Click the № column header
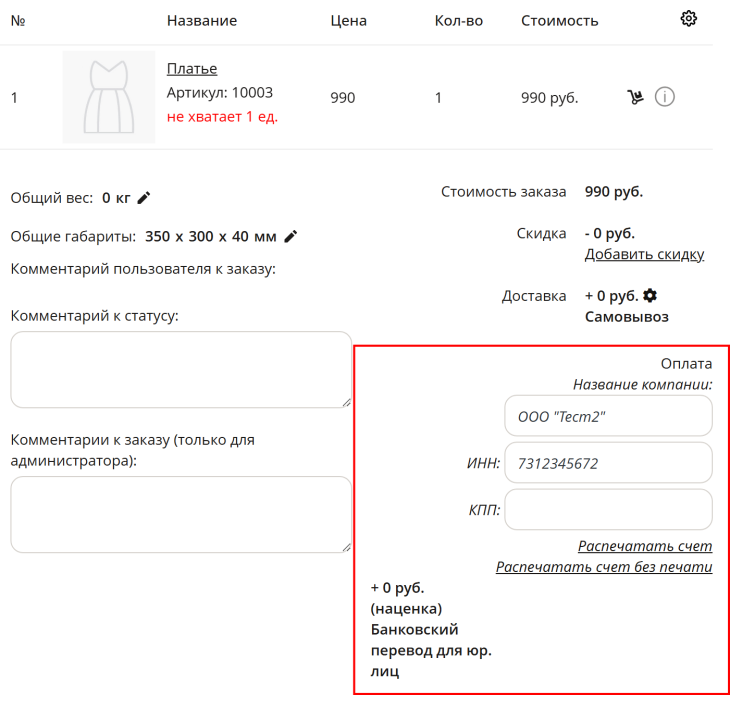740x705 pixels. click(18, 21)
